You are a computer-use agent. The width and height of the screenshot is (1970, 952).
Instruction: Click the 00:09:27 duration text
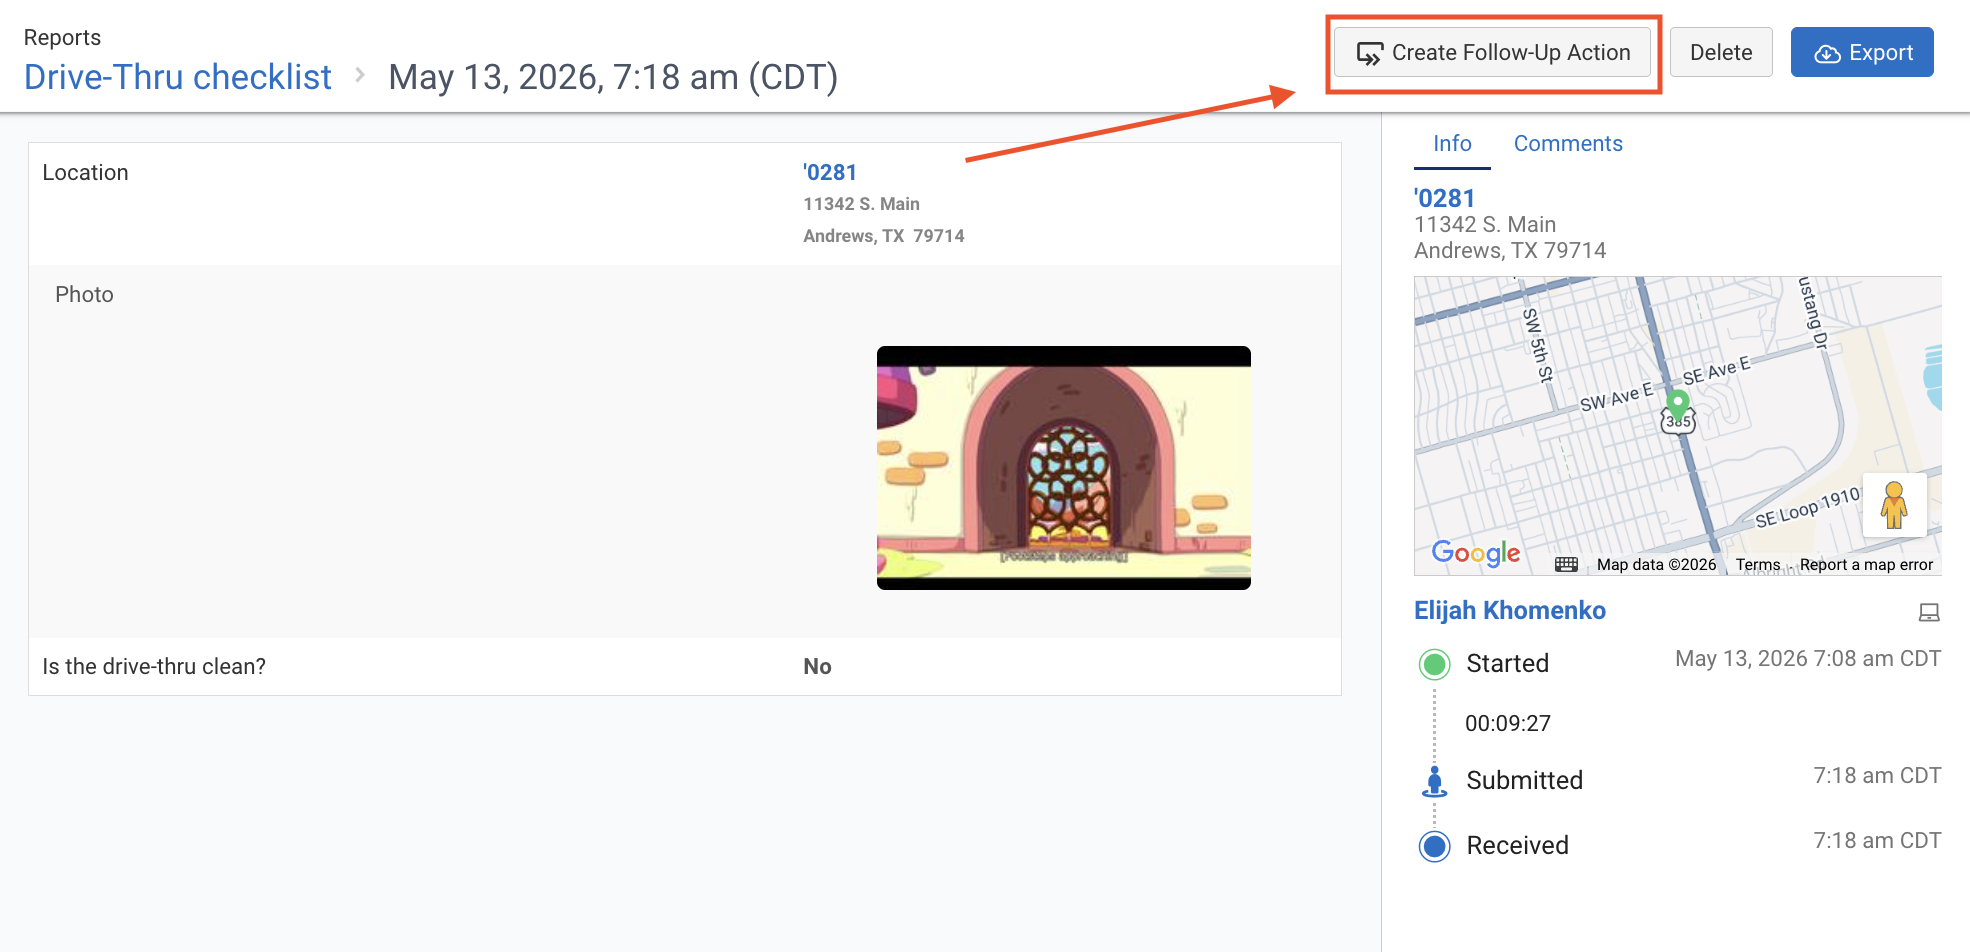1508,724
